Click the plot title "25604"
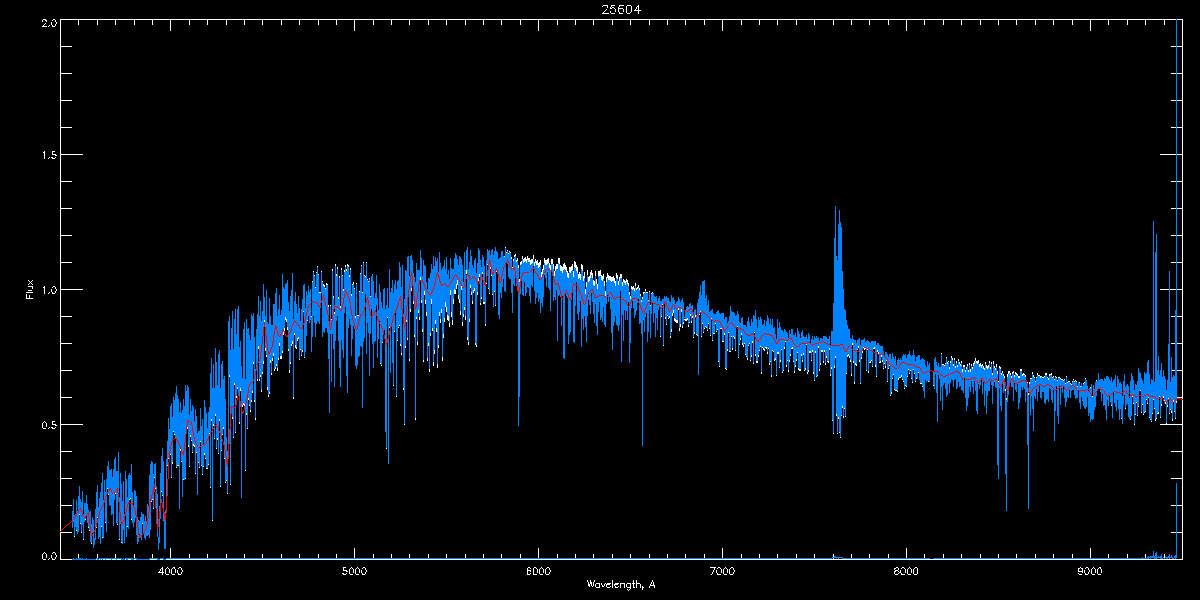This screenshot has width=1200, height=600. pyautogui.click(x=620, y=10)
